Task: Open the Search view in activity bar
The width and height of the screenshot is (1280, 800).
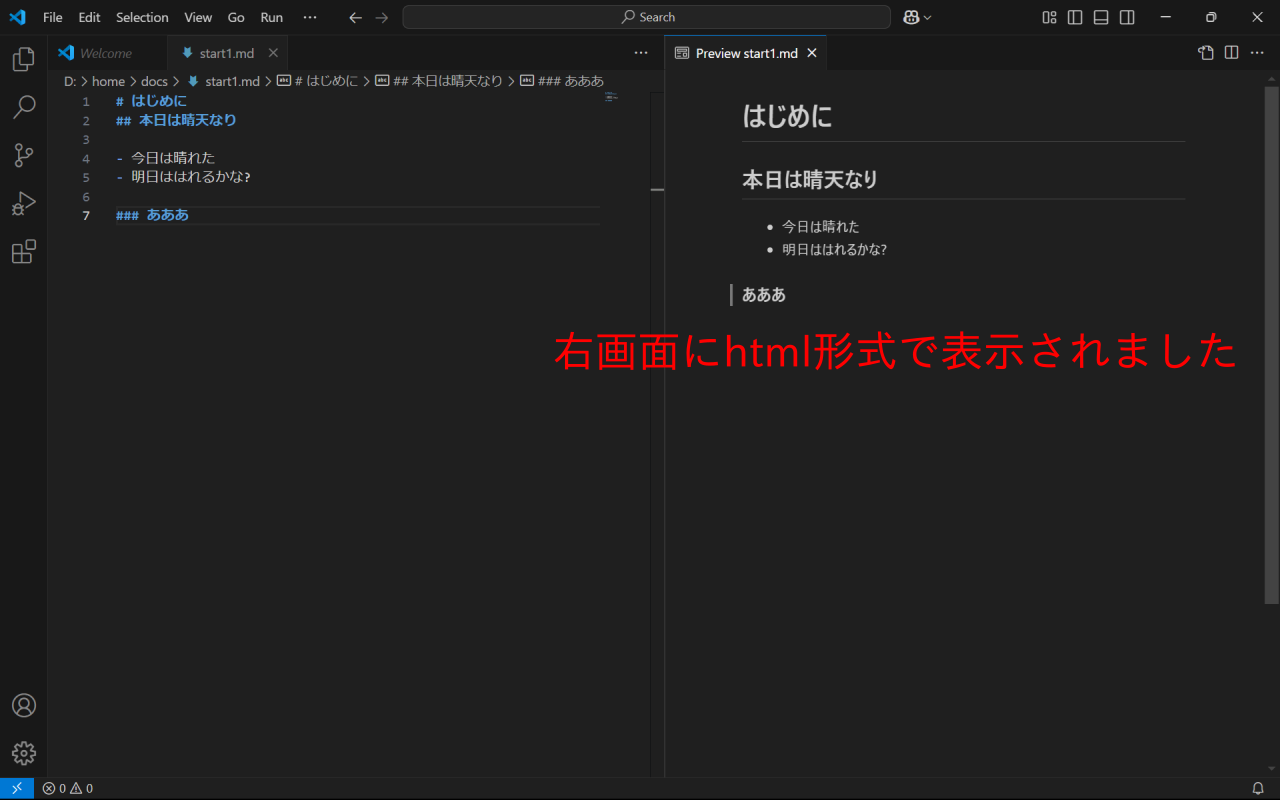Action: (23, 107)
